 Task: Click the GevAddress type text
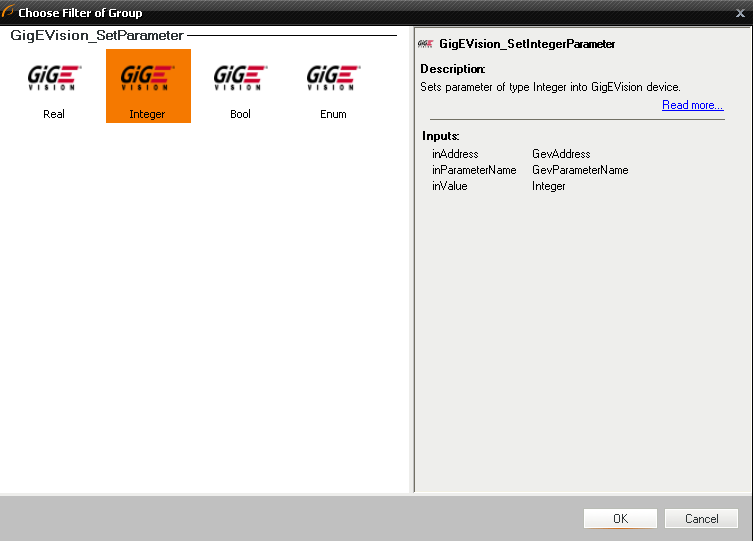coord(561,154)
